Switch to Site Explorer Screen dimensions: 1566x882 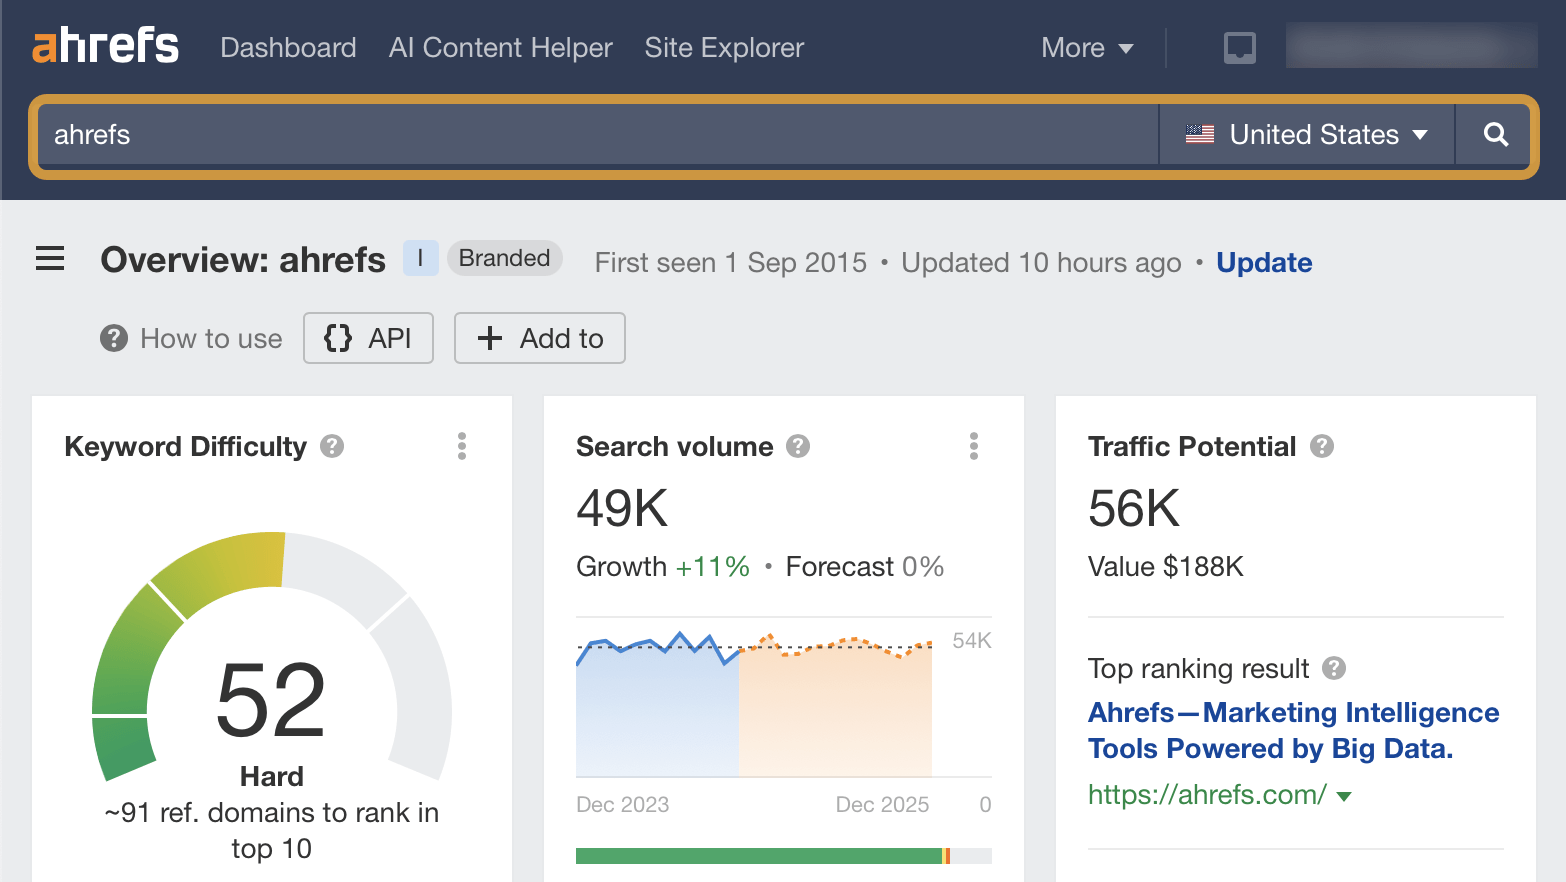pyautogui.click(x=723, y=47)
